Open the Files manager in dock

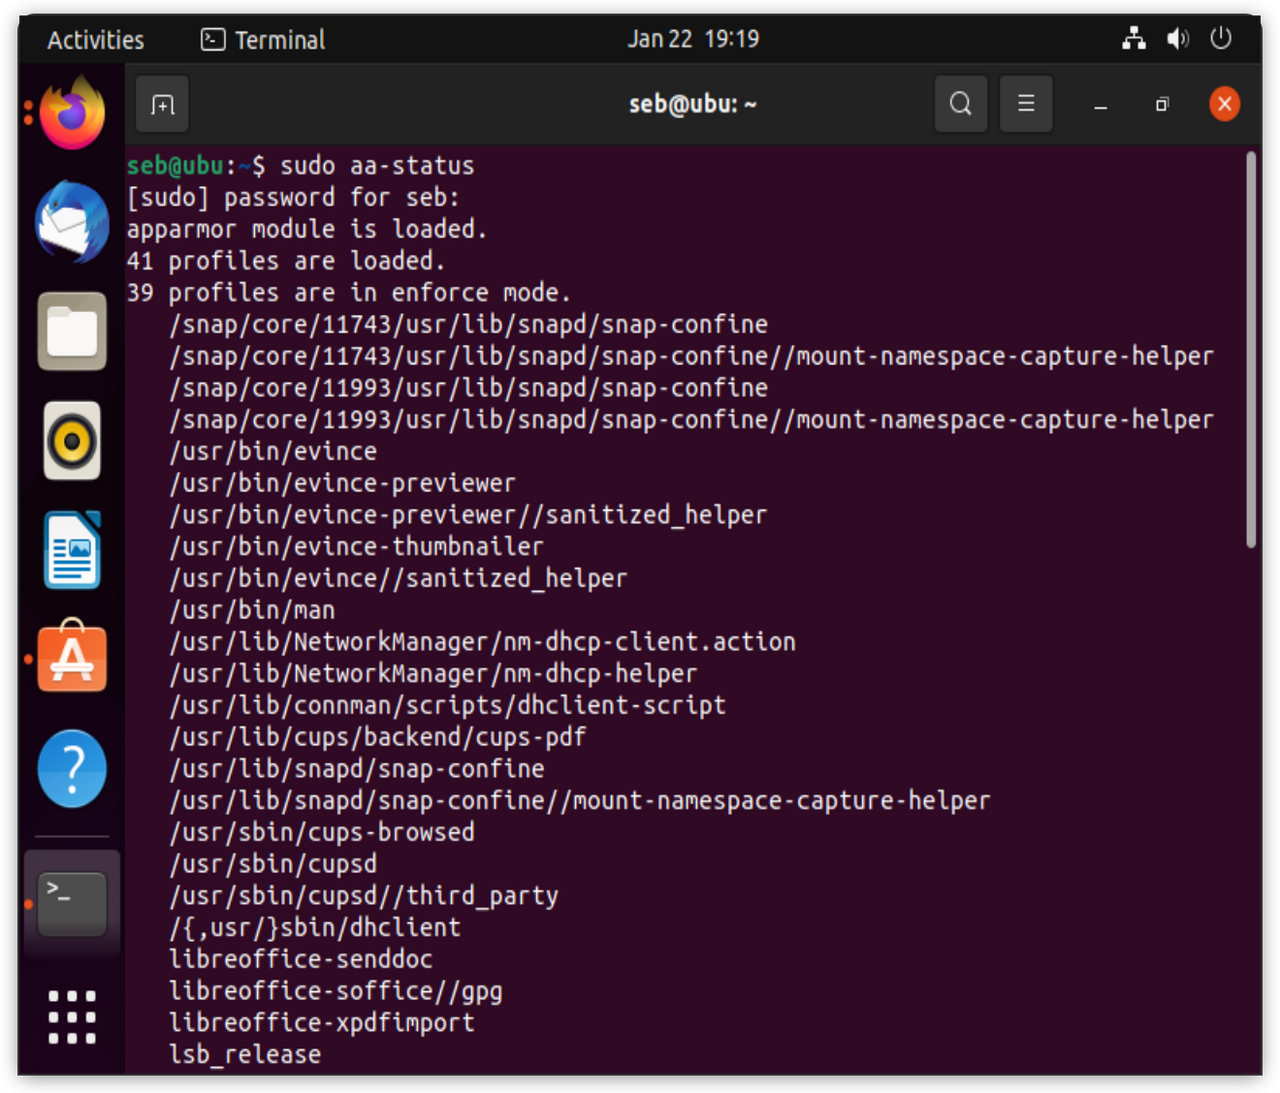tap(72, 332)
